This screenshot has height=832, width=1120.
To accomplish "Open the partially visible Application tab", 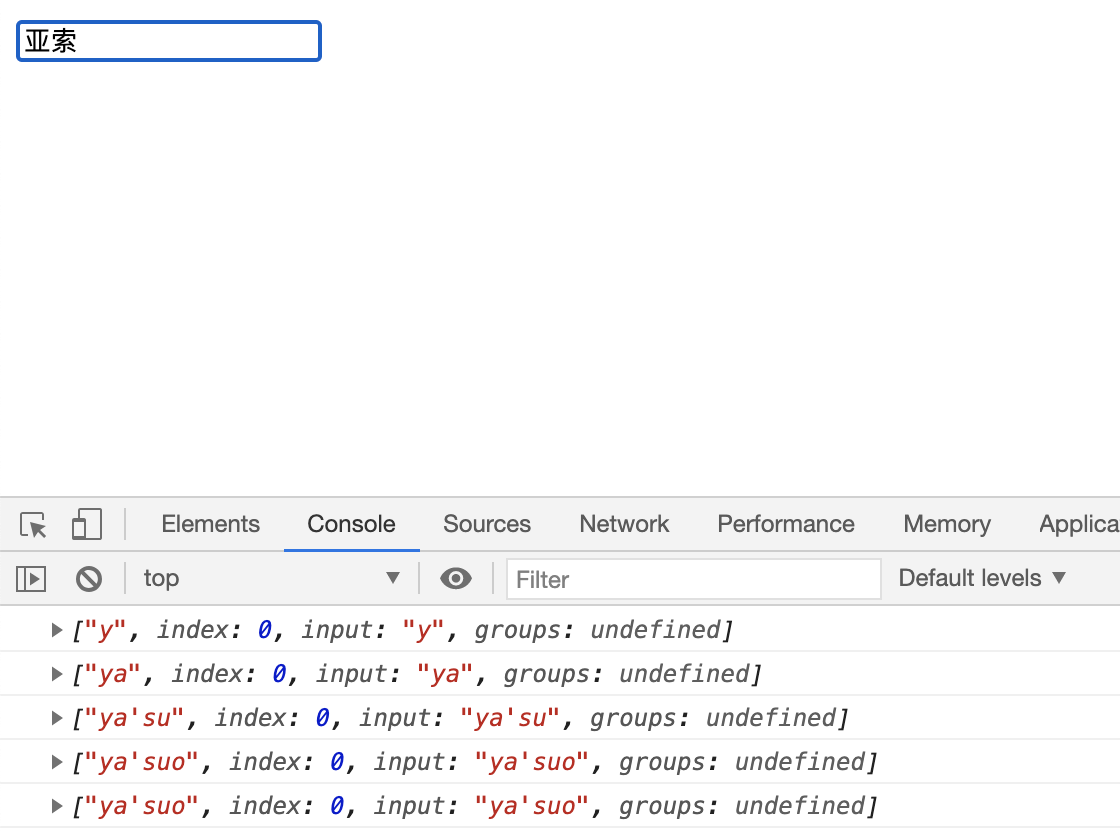I will click(x=1079, y=524).
